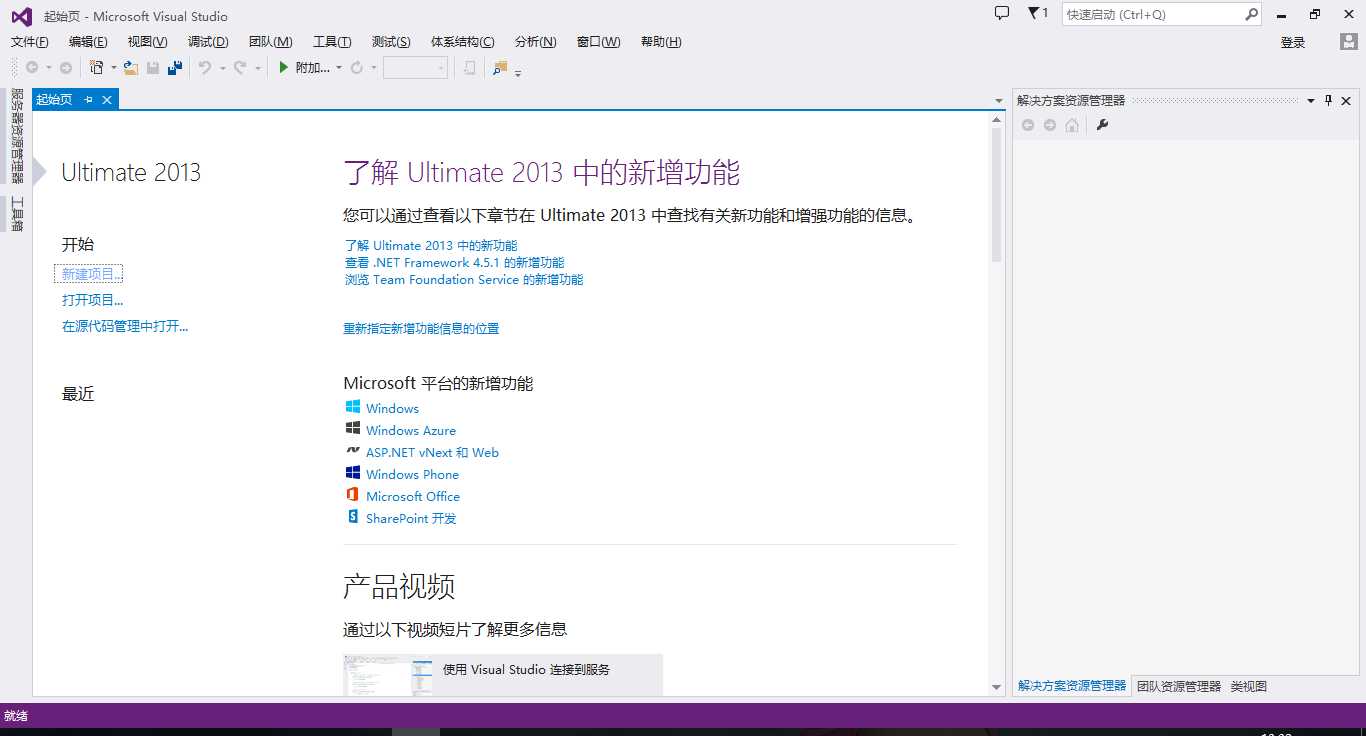Click the Microsoft Office icon in platform list
1366x736 pixels.
pyautogui.click(x=352, y=495)
